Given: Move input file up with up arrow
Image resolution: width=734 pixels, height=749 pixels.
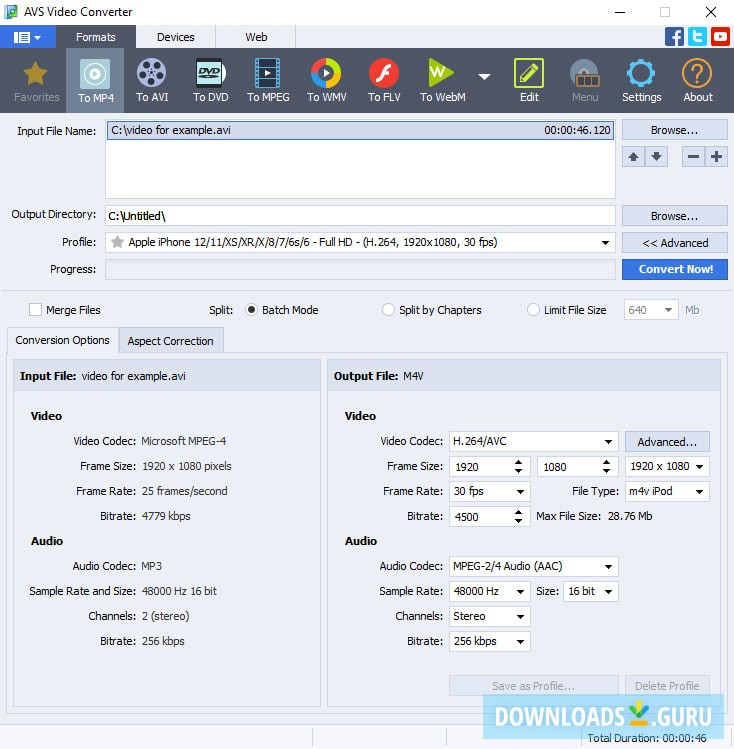Looking at the screenshot, I should tap(633, 157).
